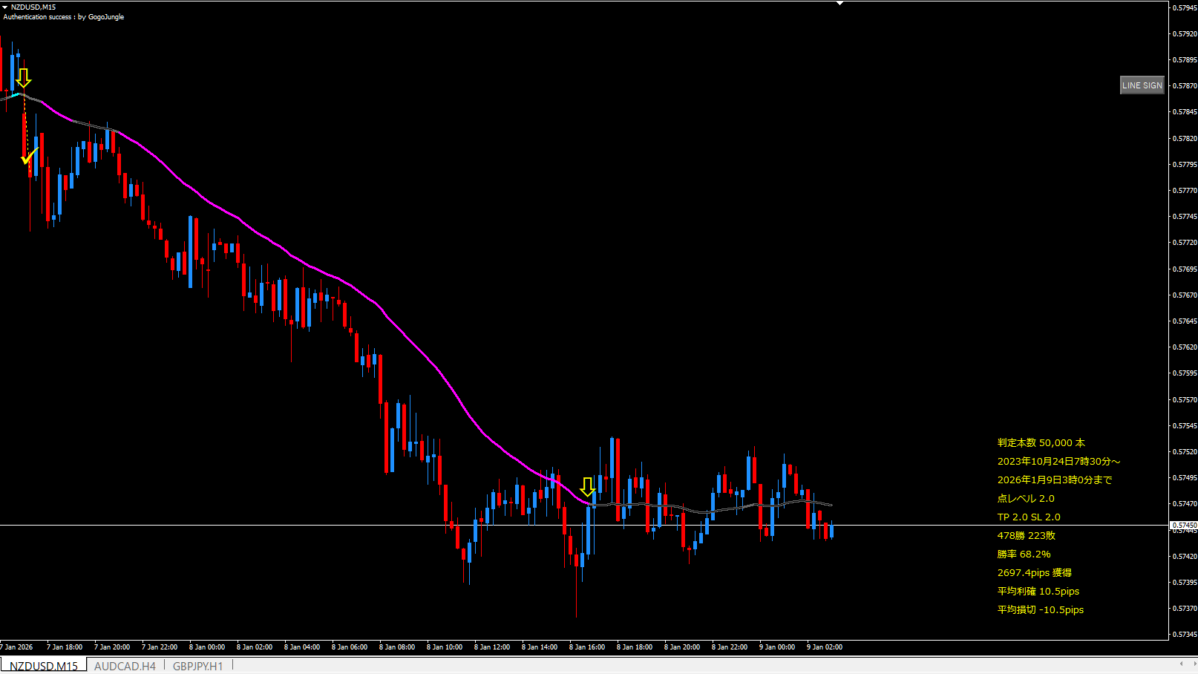Select the white horizontal price line
The image size is (1198, 674).
click(300, 525)
